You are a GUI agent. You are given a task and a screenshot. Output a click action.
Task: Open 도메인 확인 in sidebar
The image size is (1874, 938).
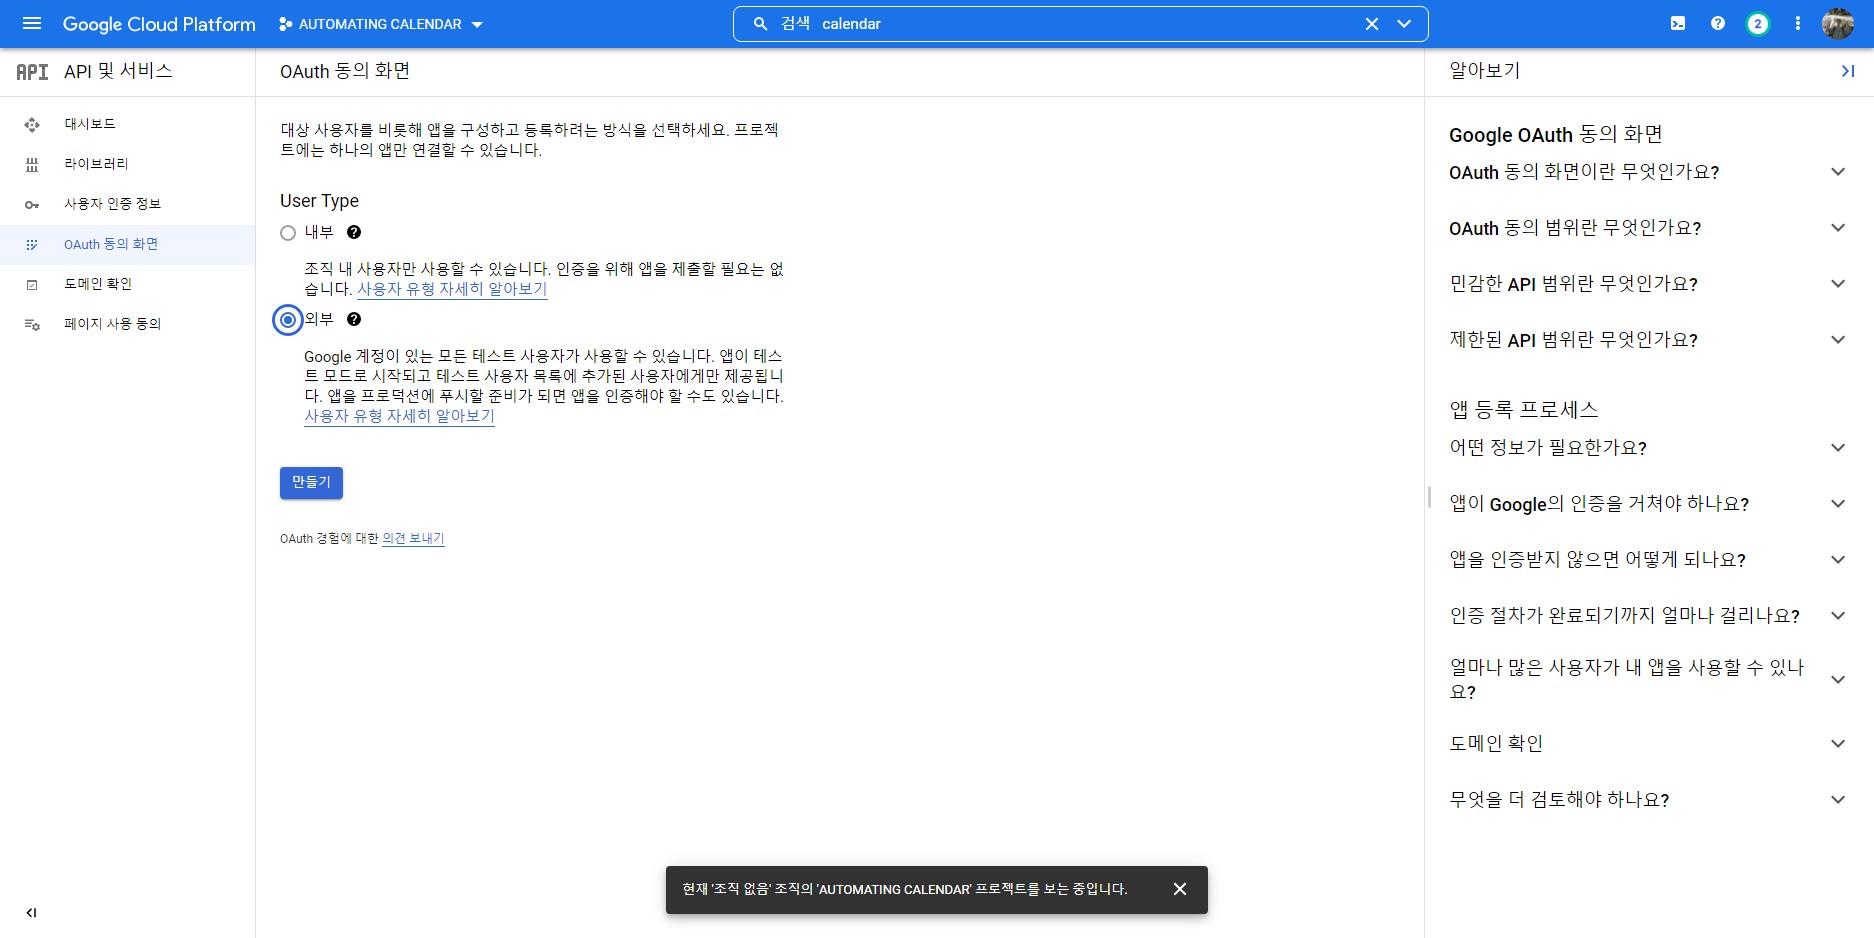(x=127, y=284)
